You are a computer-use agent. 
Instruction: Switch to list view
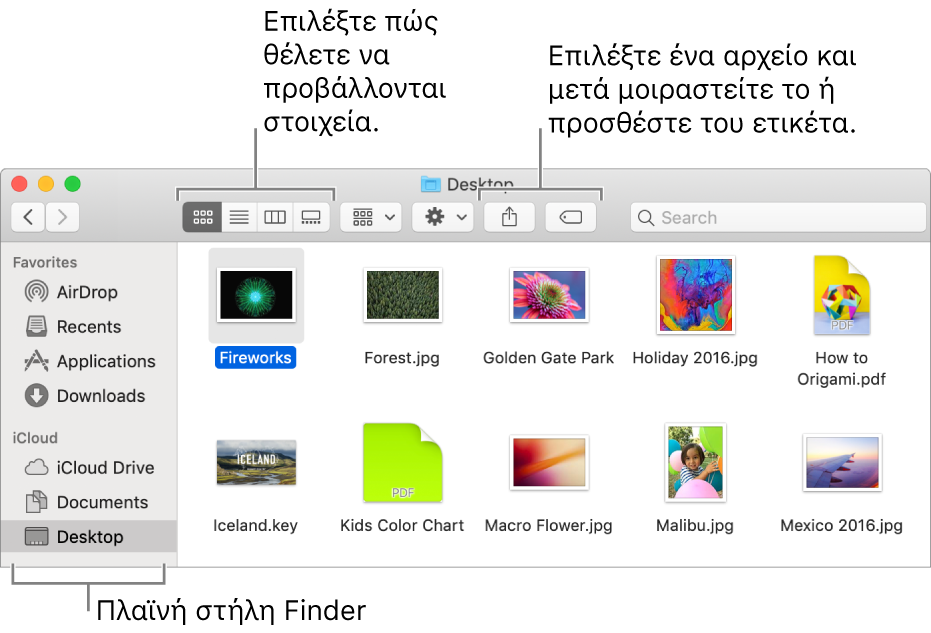[239, 217]
